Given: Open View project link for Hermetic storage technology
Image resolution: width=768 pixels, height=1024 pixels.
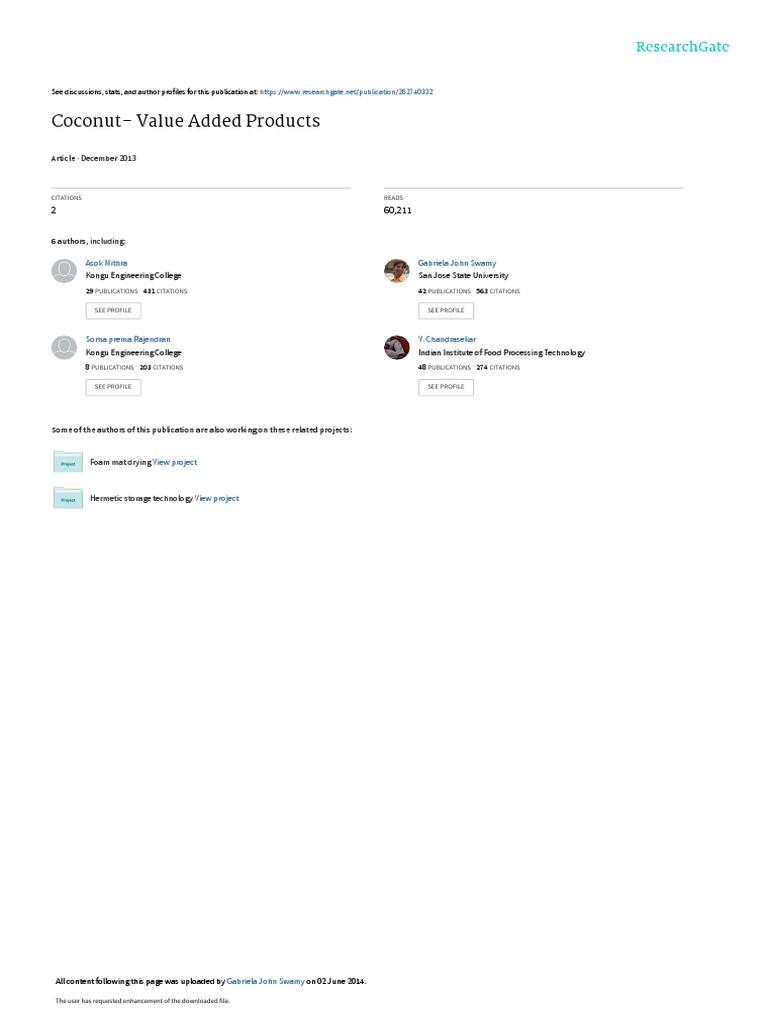Looking at the screenshot, I should coord(217,498).
